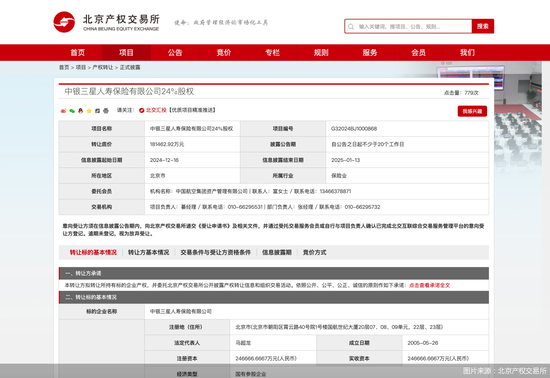550x378 pixels.
Task: Click the 所在地区 value 北京市
Action: [157, 176]
